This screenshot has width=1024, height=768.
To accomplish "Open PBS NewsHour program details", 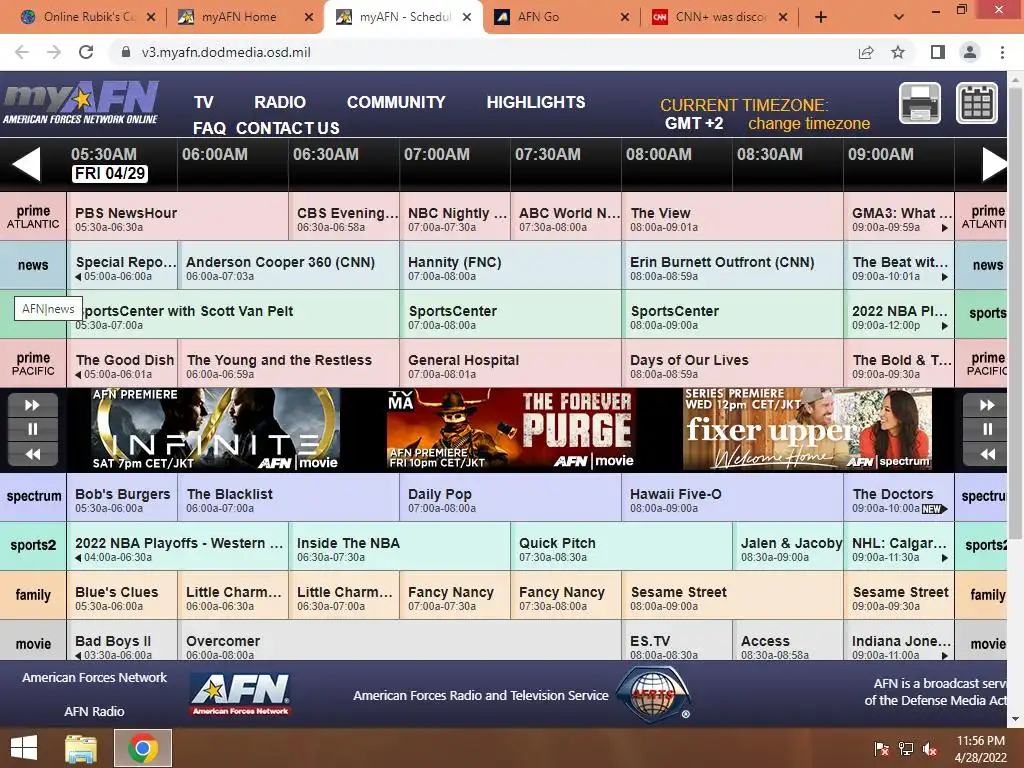I will 178,217.
